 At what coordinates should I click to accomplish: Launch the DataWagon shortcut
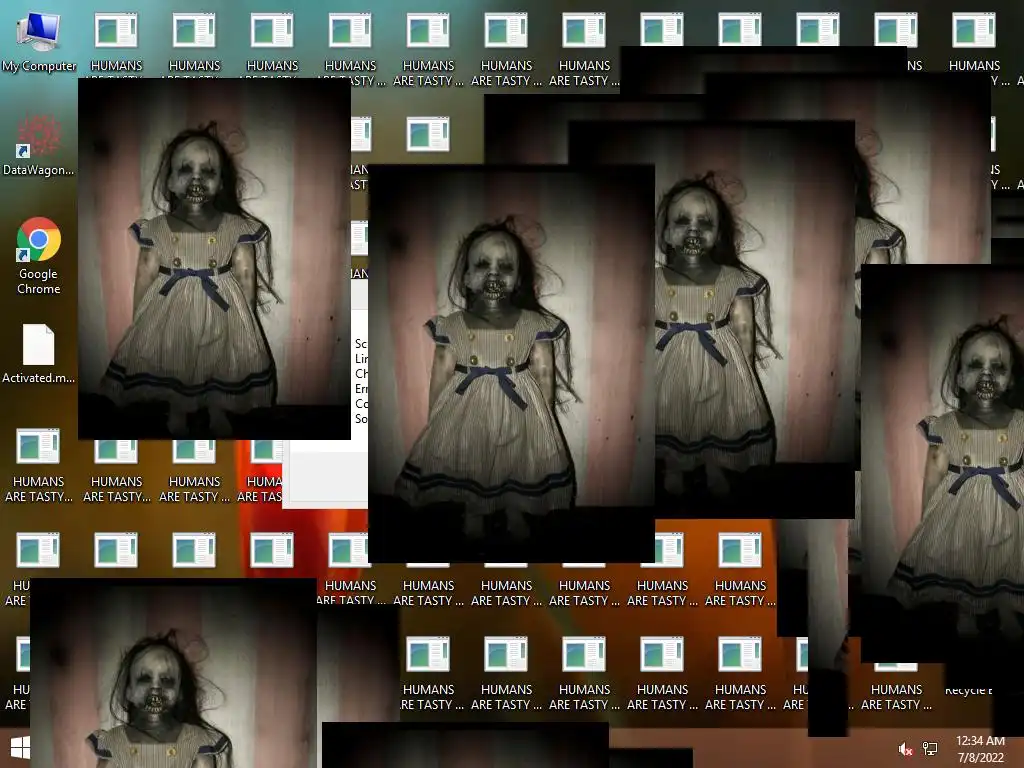tap(39, 145)
